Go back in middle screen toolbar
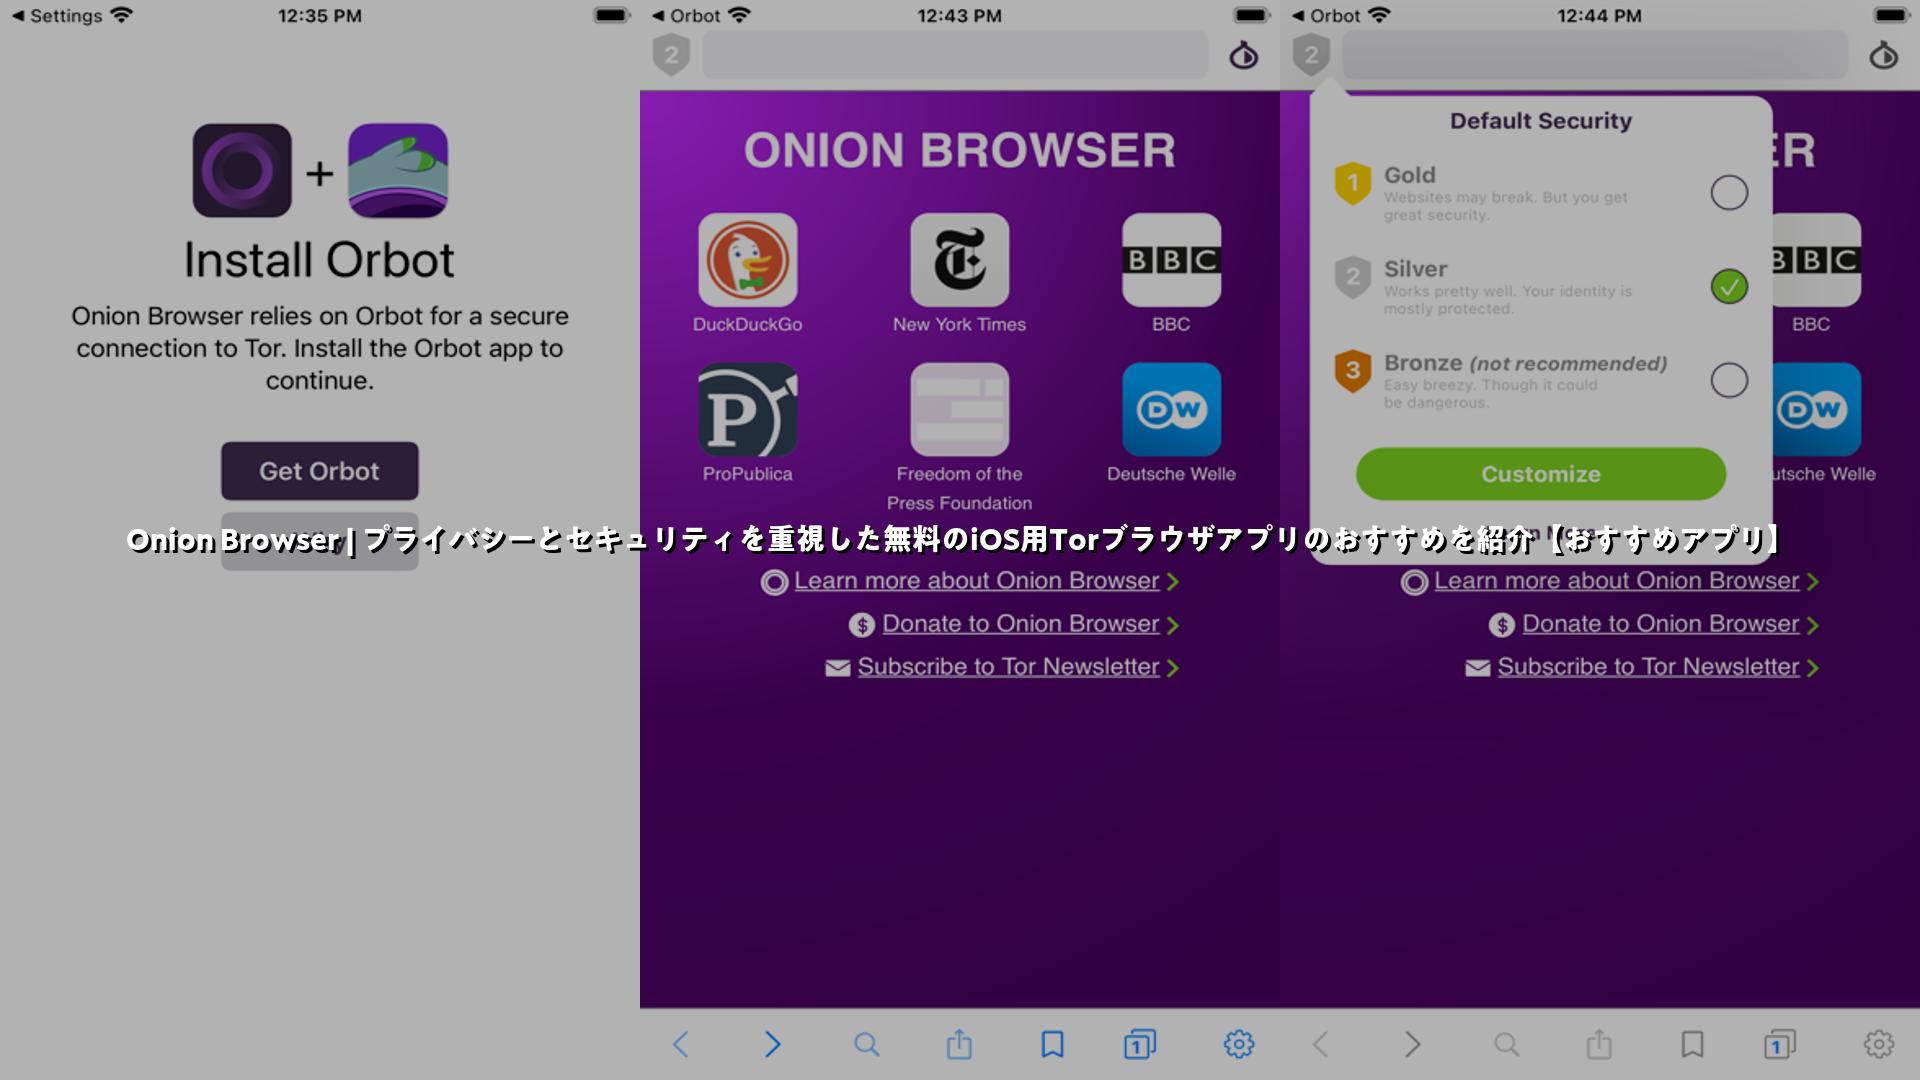Screen dimensions: 1920x1080 tap(680, 1044)
